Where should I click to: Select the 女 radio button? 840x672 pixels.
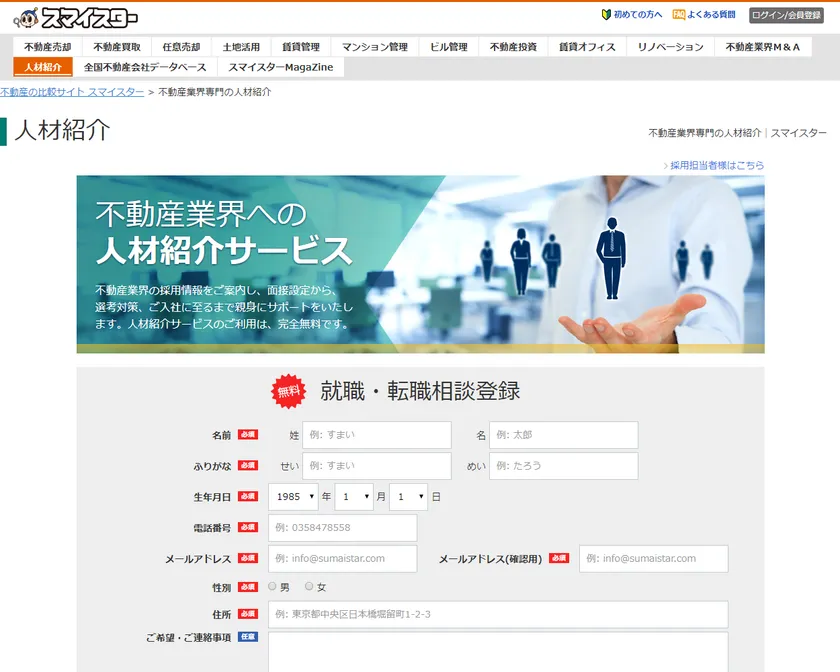(309, 586)
